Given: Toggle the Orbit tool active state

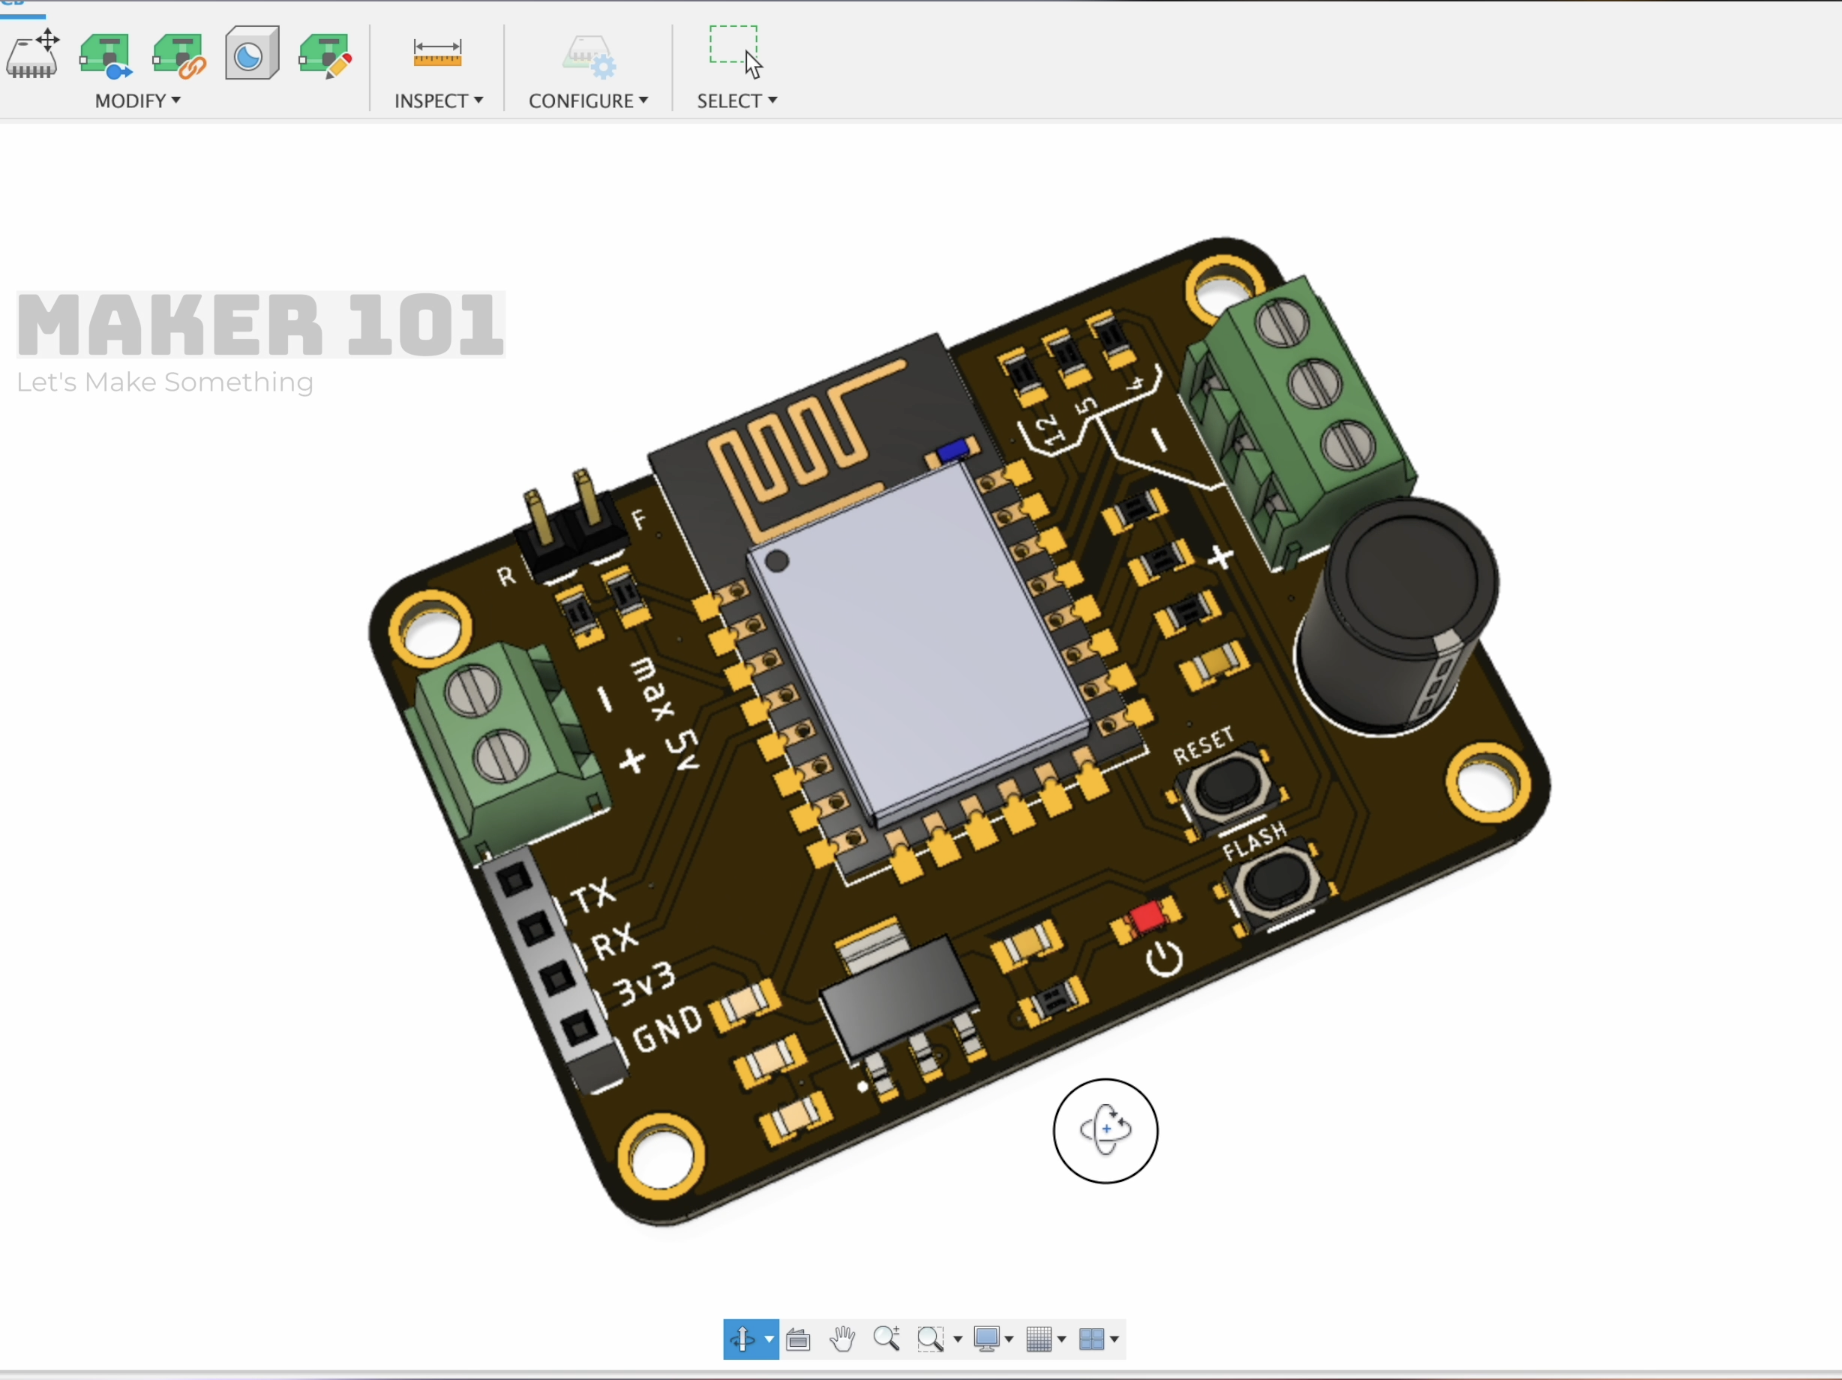Looking at the screenshot, I should click(x=743, y=1339).
